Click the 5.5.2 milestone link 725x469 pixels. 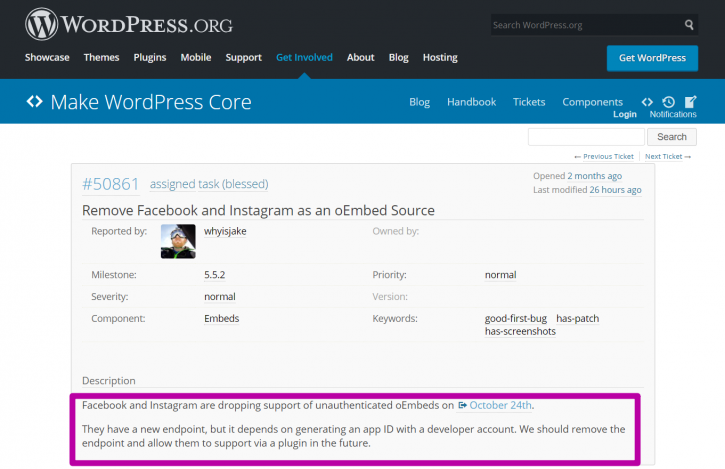[x=215, y=275]
